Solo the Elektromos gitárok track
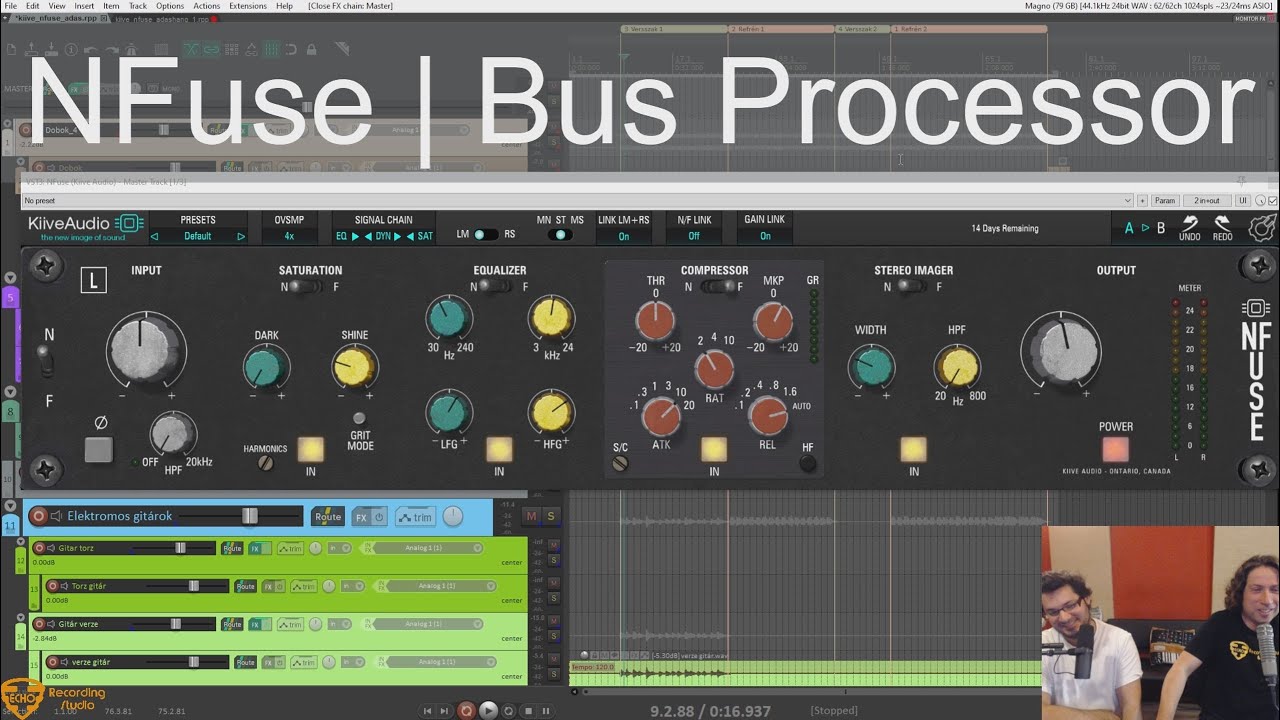Image resolution: width=1280 pixels, height=720 pixels. 551,516
